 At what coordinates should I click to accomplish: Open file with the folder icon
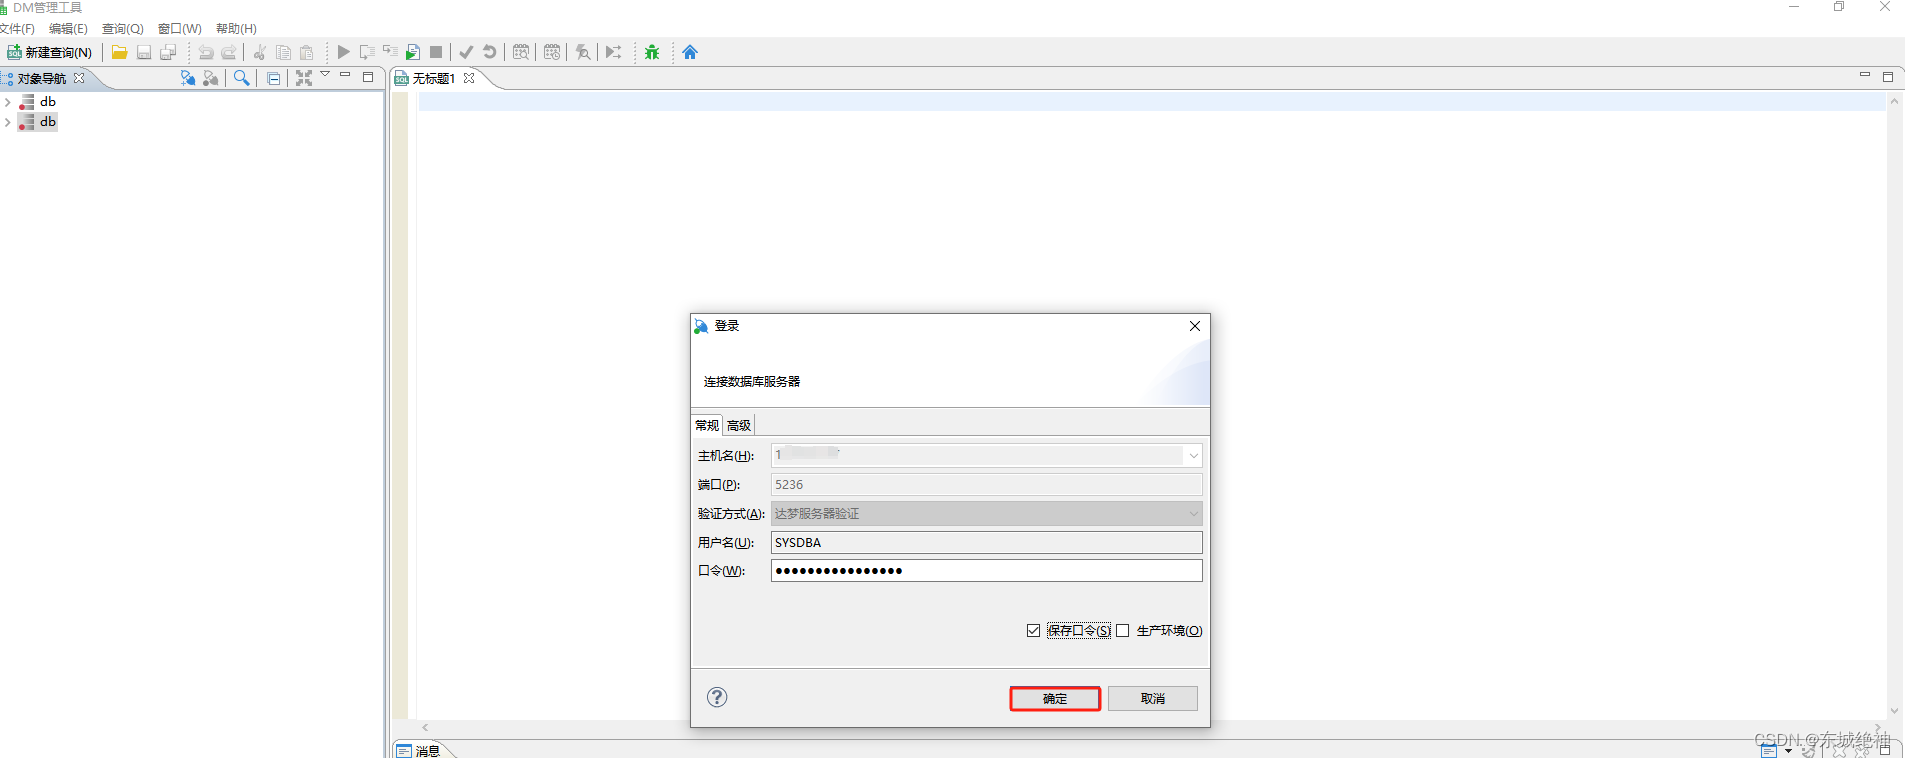(x=119, y=52)
